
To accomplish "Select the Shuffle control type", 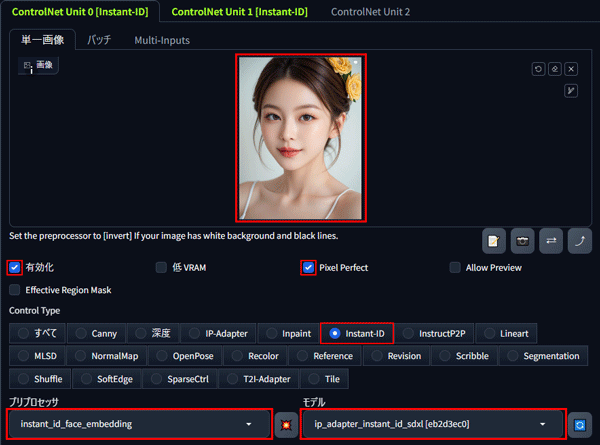I will 40,379.
